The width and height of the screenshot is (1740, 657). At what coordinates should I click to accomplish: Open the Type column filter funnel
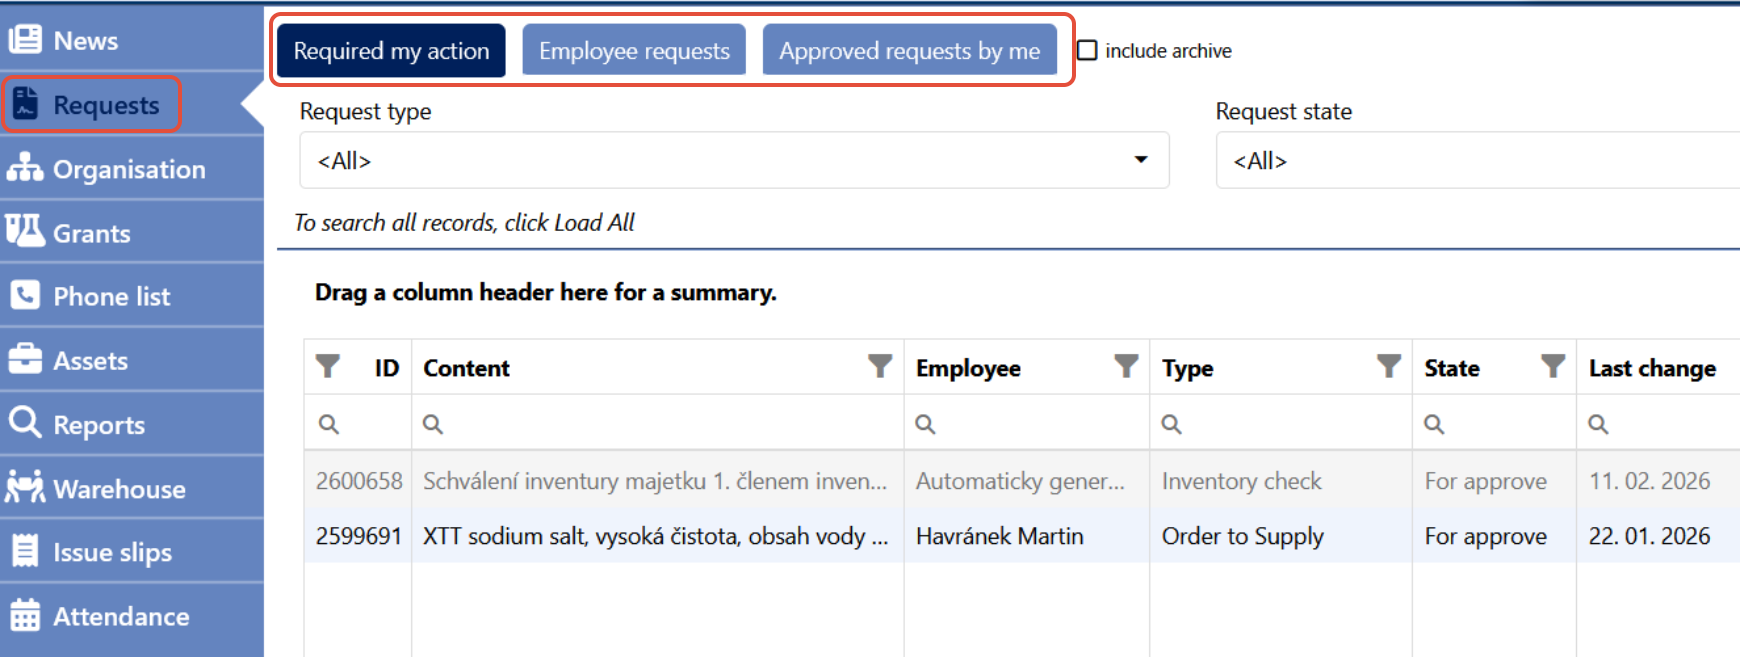[1389, 367]
